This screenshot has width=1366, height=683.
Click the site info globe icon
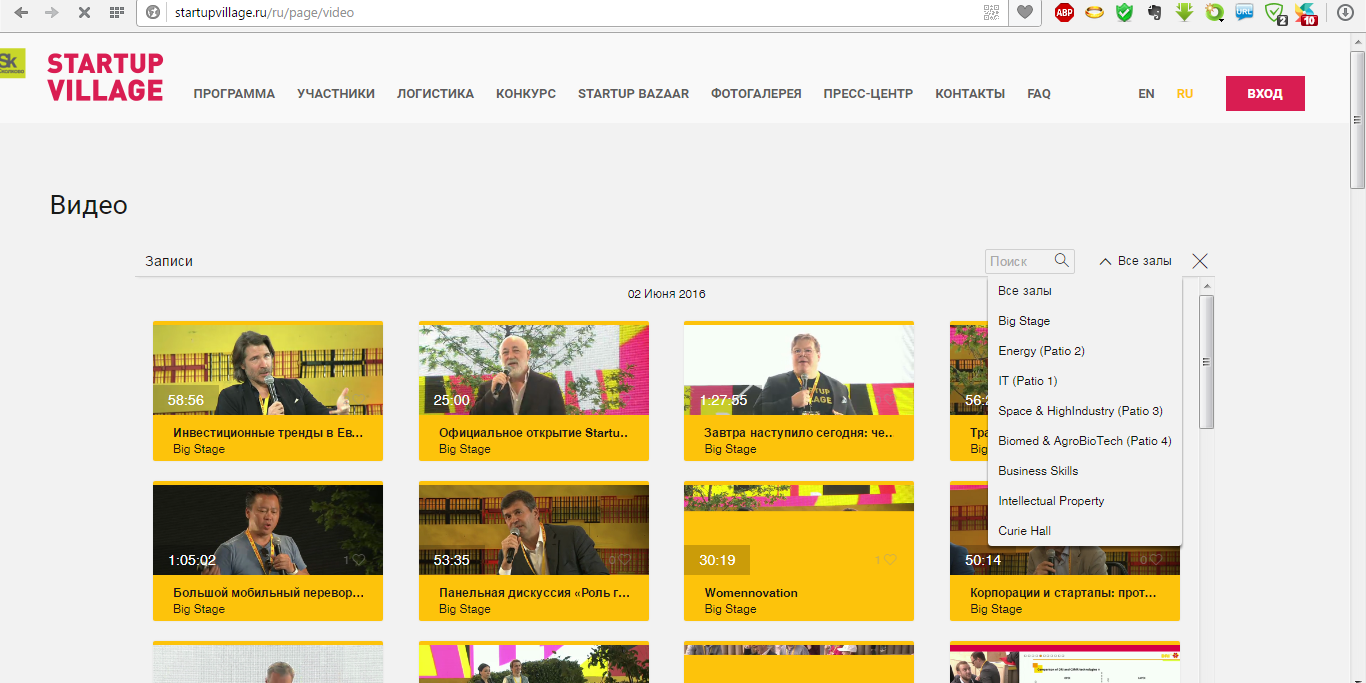[x=153, y=13]
